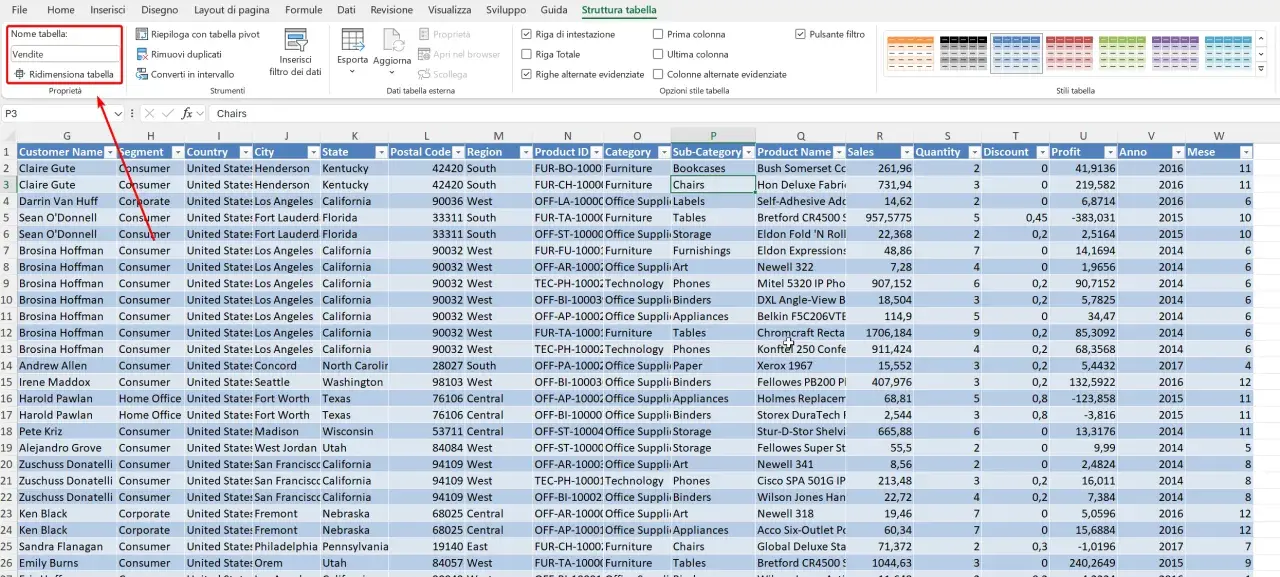Viewport: 1280px width, 577px height.
Task: Switch to the Inserisci tab
Action: tap(108, 10)
